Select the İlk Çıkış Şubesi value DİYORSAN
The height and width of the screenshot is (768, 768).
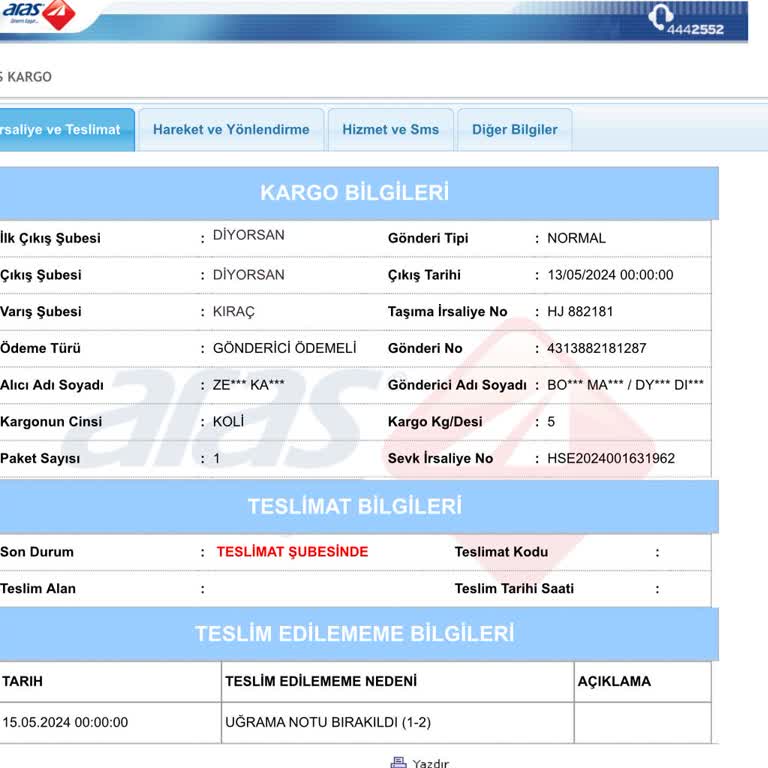point(248,235)
